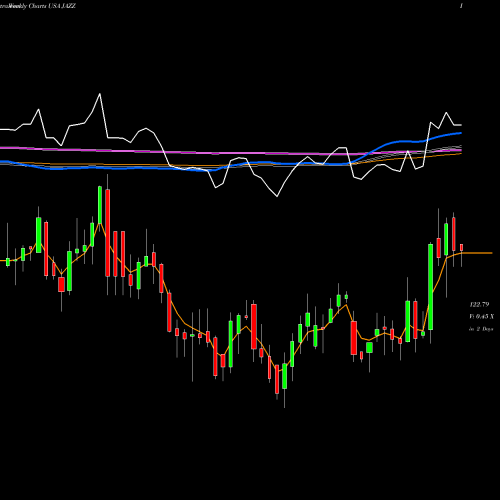The width and height of the screenshot is (500, 500).
Task: Click the last red candlestick on the right
Action: [462, 247]
